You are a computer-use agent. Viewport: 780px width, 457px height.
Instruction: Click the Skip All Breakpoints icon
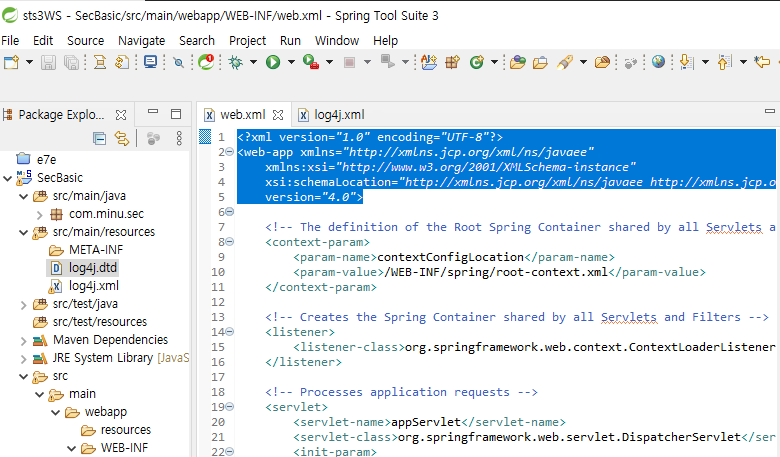[178, 62]
